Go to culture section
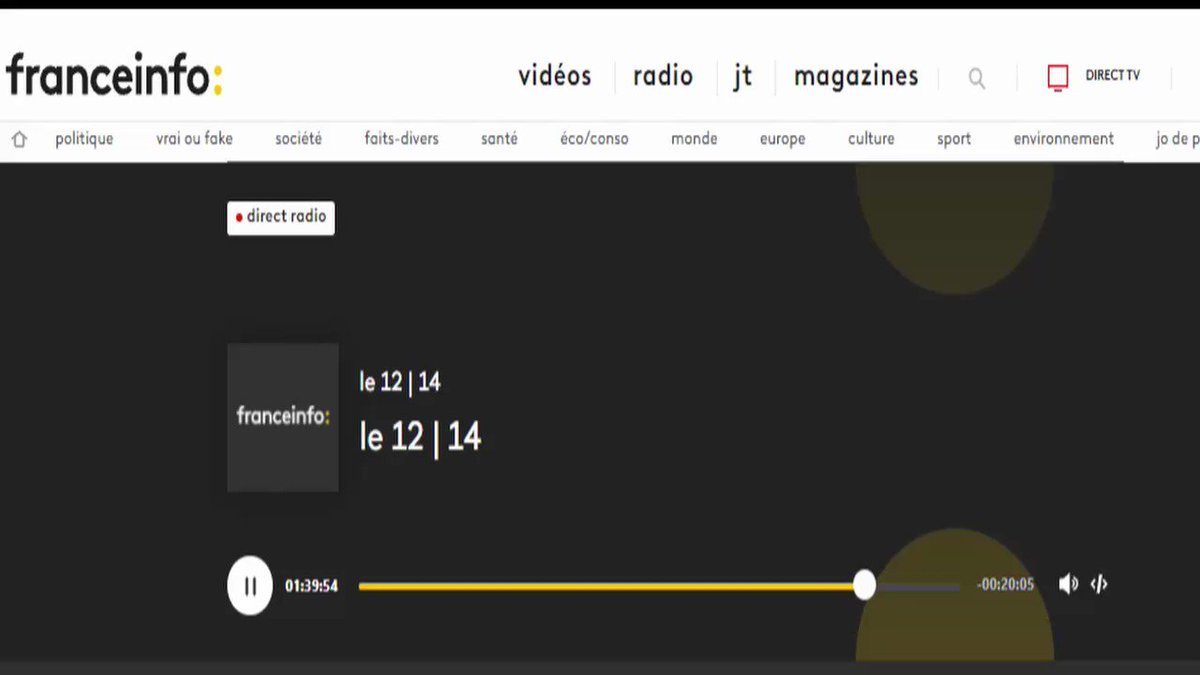Viewport: 1200px width, 675px height. point(871,139)
